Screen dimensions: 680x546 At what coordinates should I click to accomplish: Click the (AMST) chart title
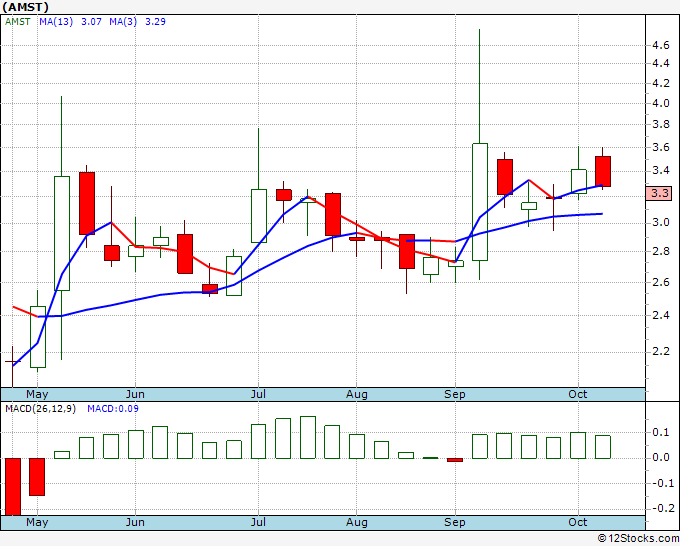point(26,7)
